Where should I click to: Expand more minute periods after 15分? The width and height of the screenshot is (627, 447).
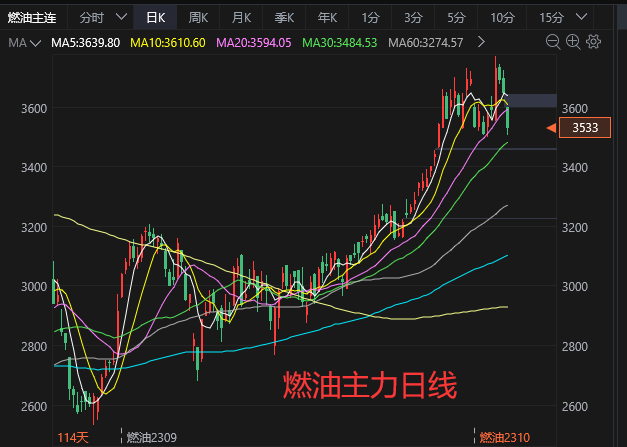tap(581, 17)
